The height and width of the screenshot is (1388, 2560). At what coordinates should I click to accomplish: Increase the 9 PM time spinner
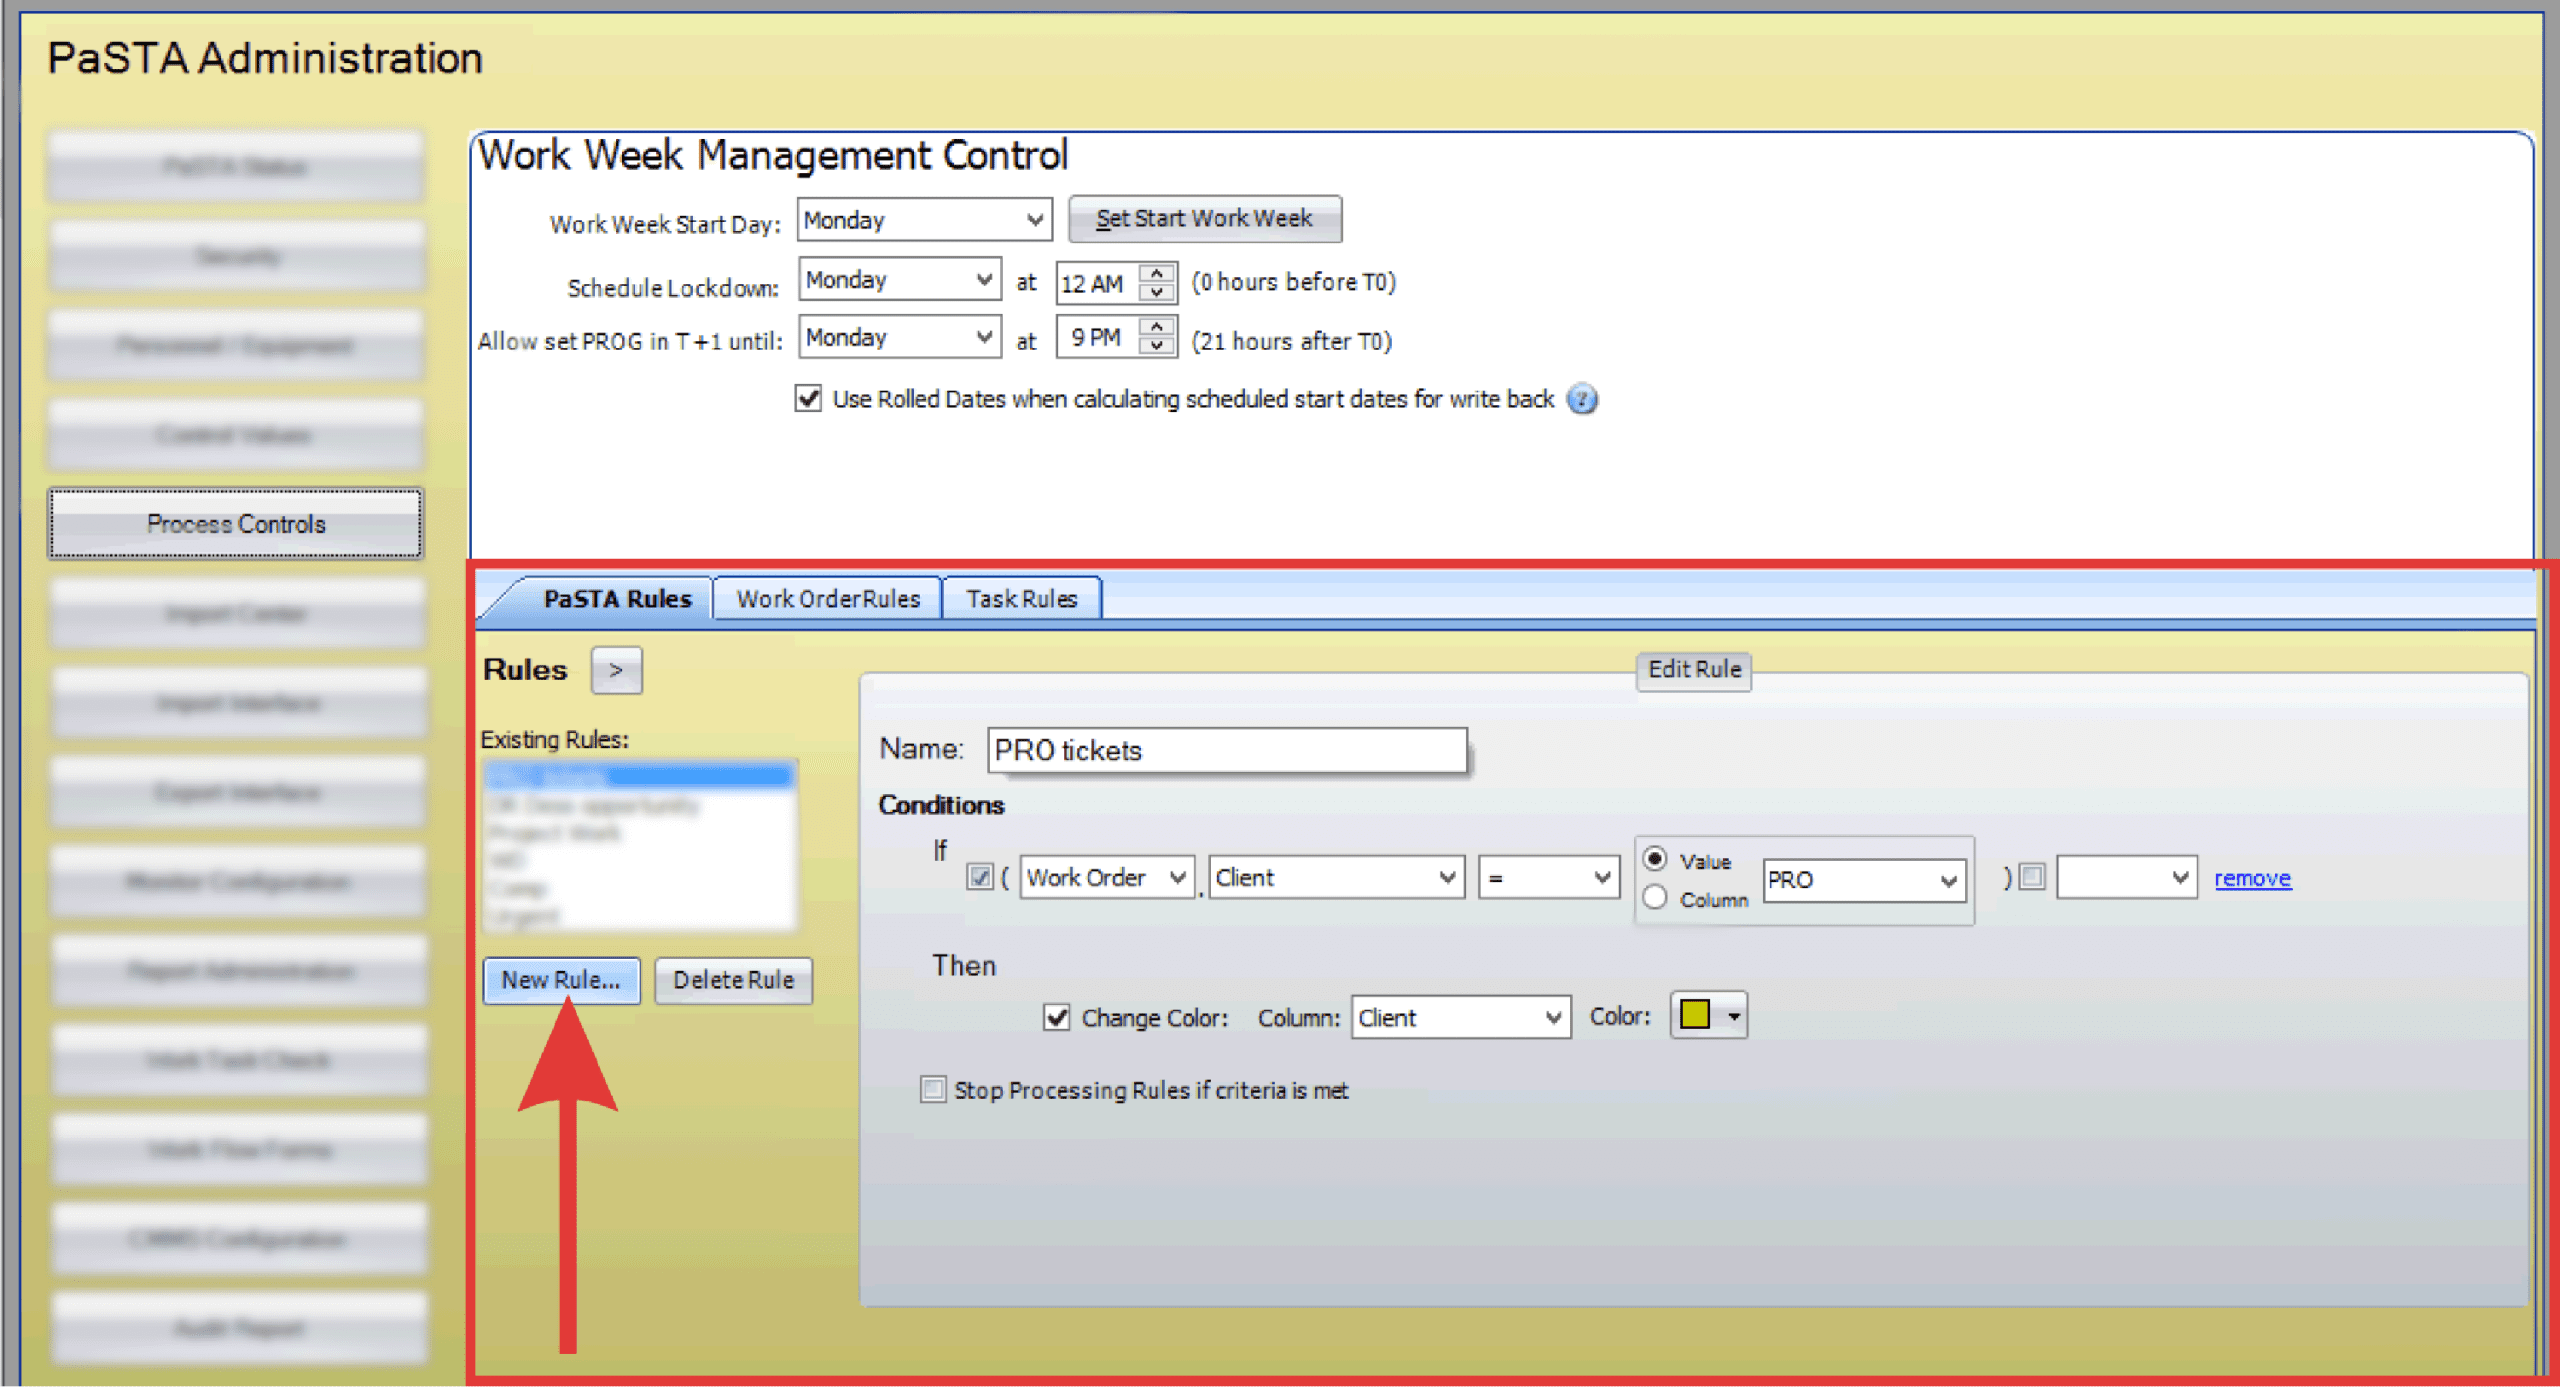(1157, 328)
